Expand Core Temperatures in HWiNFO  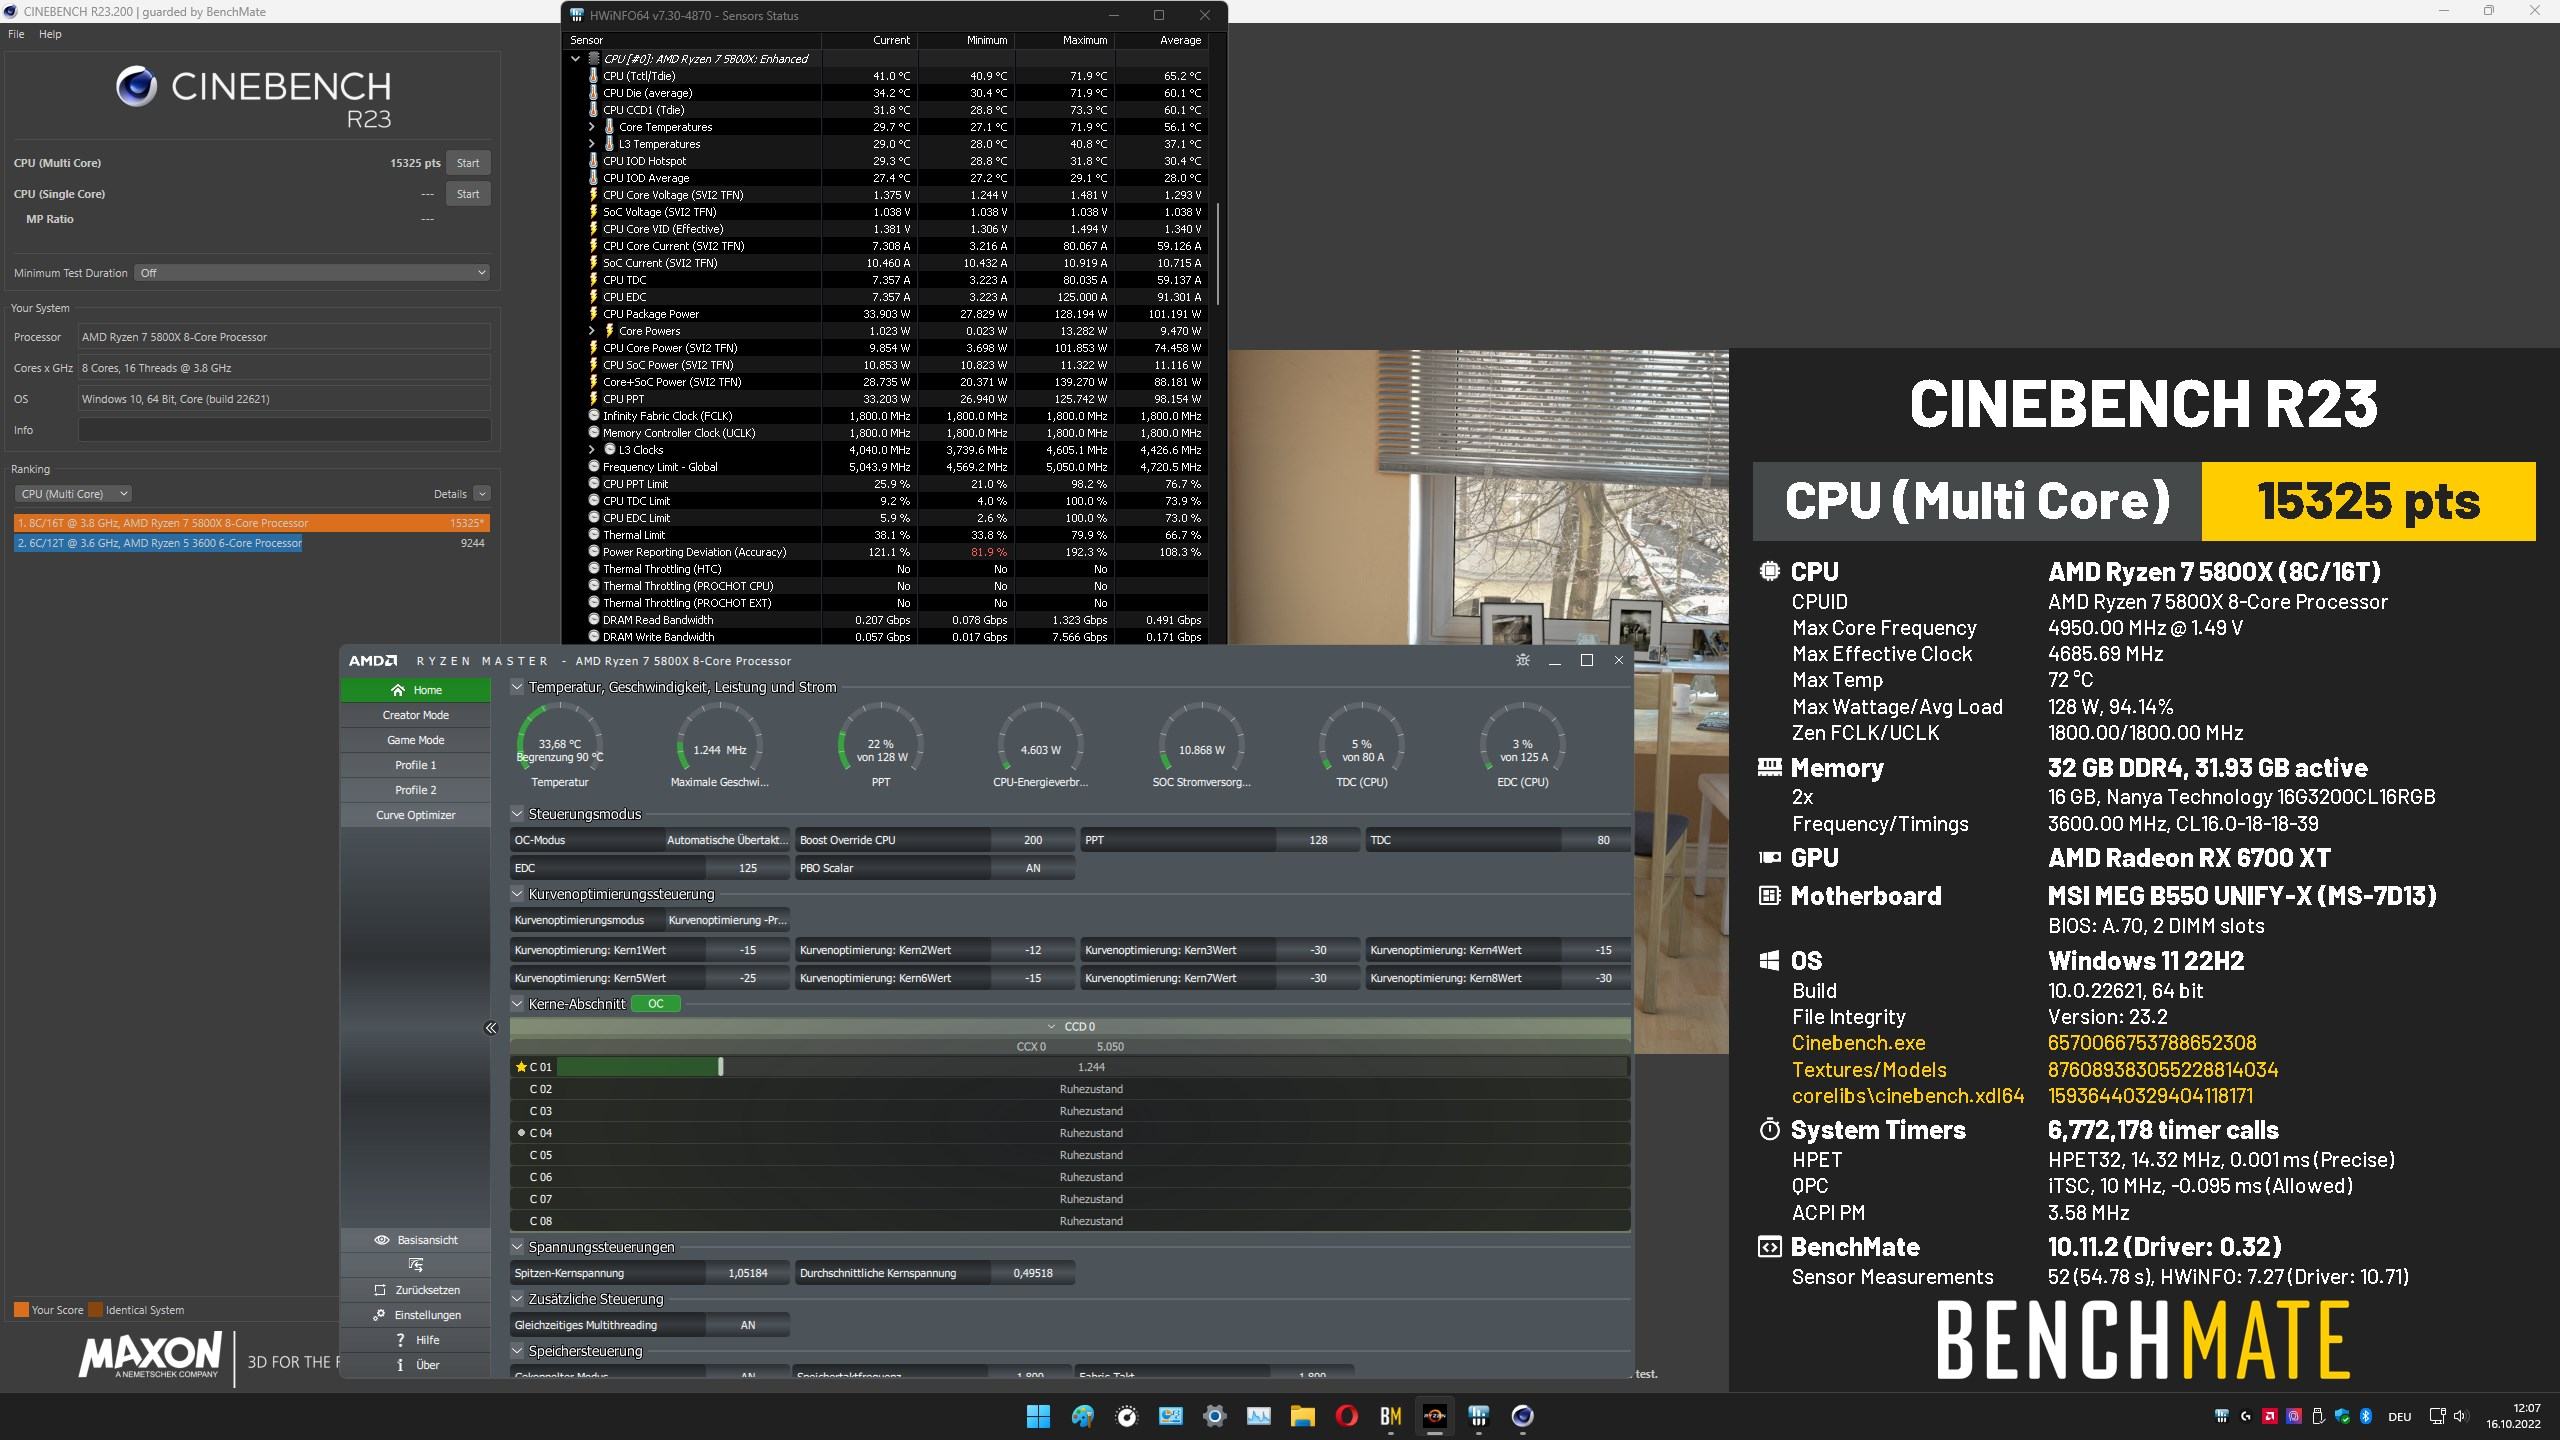click(x=592, y=127)
